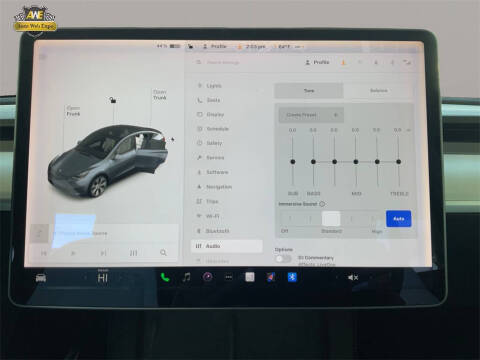Screen dimensions: 480x360
Task: Click the MID equalizer slider handle
Action: pos(356,162)
